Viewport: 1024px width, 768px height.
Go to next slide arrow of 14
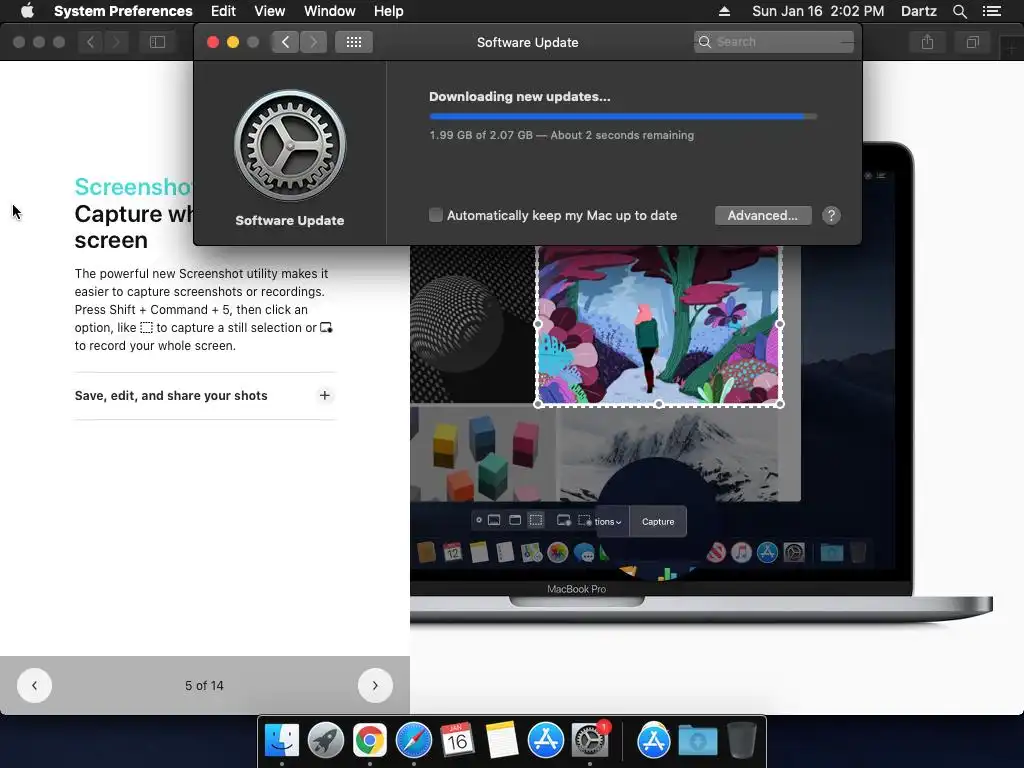tap(375, 685)
